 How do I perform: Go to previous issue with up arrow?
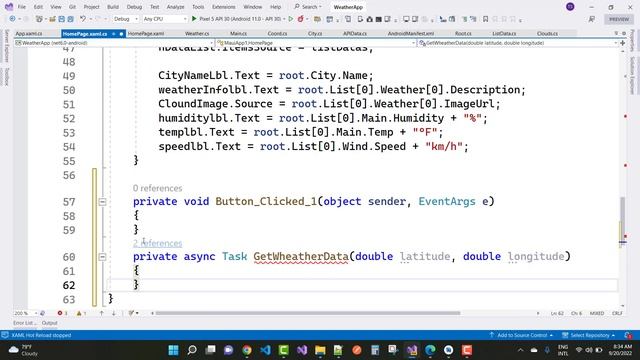(101, 313)
